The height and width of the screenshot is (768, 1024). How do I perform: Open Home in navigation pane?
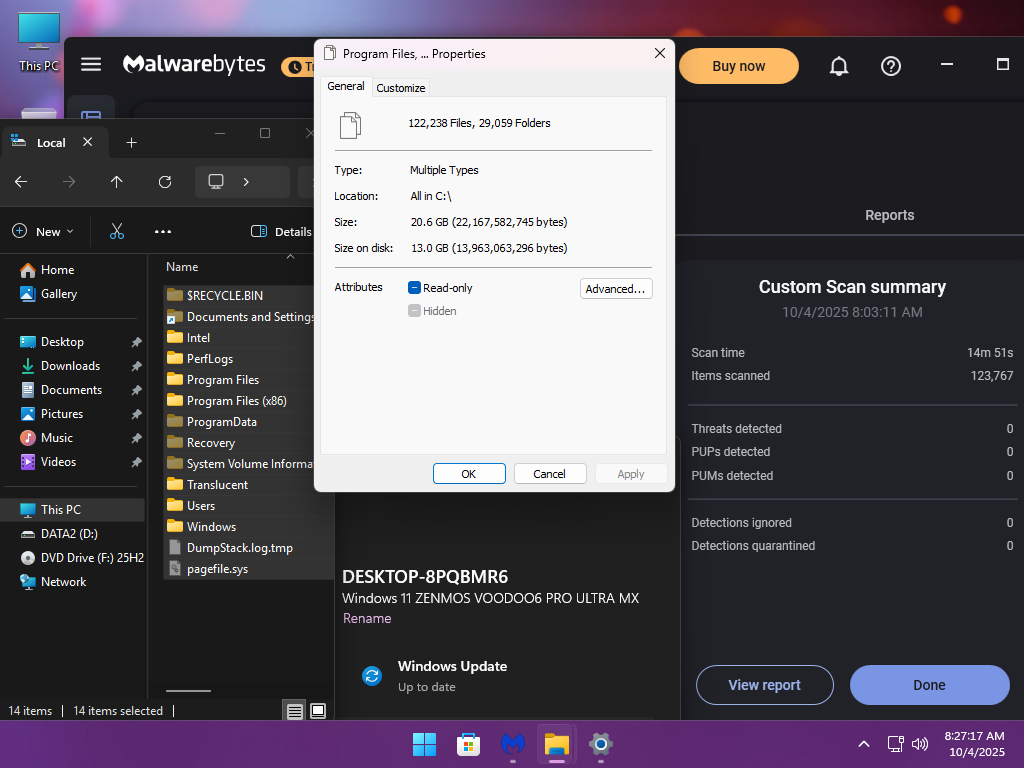(57, 270)
